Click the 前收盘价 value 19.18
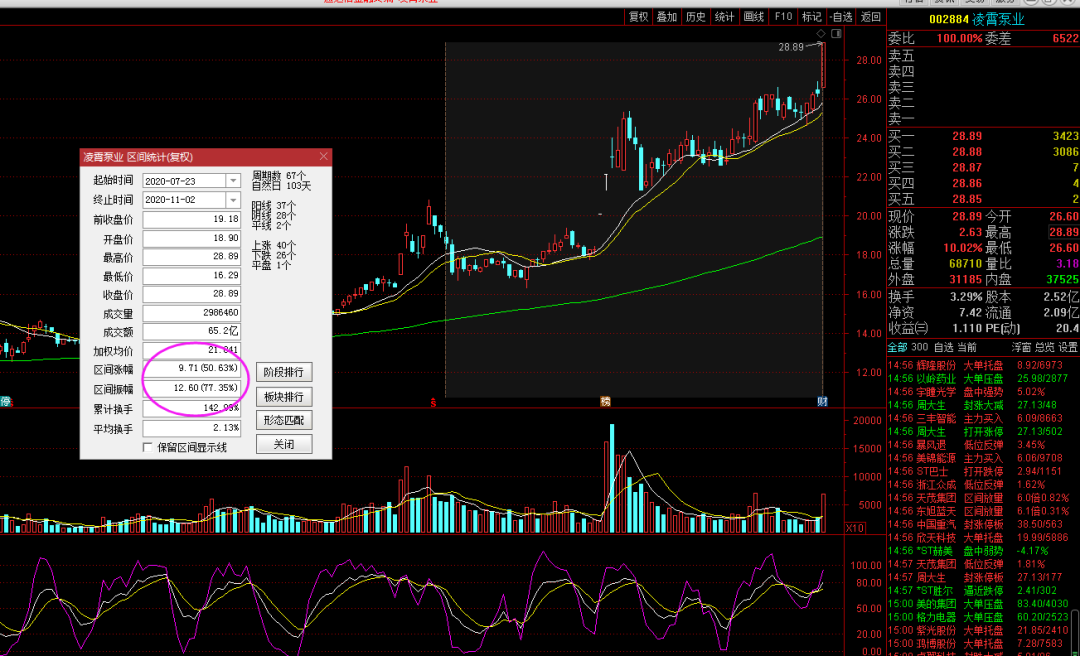Viewport: 1080px width, 656px height. pos(191,220)
